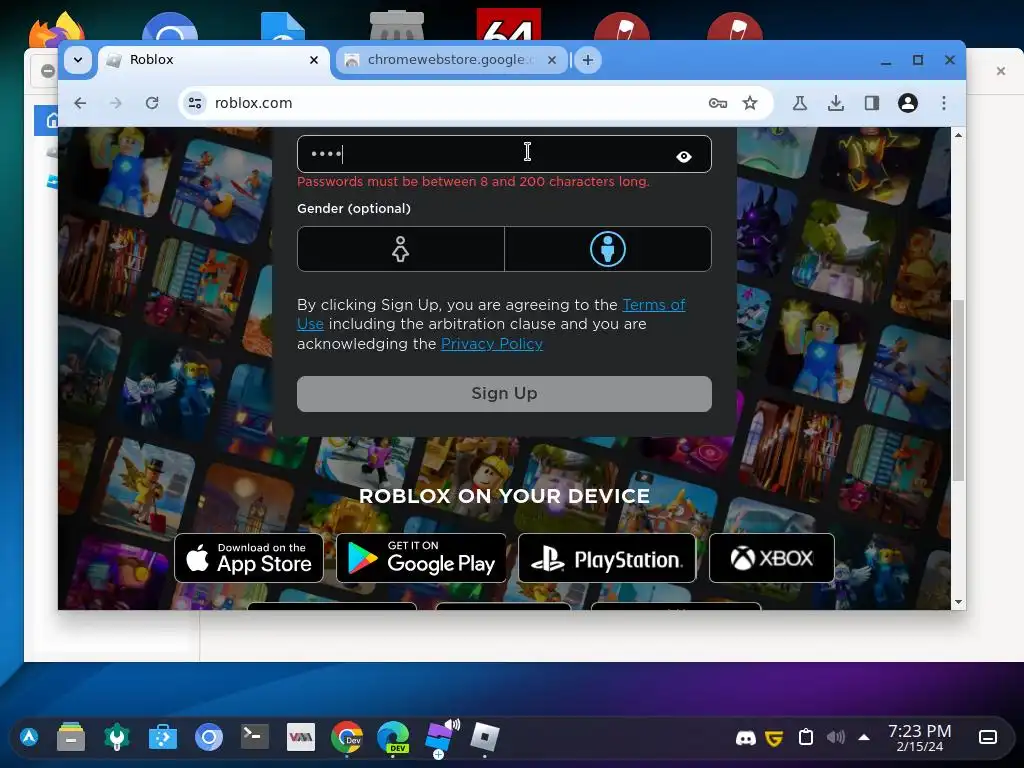Click the page scroll-down arrow
The height and width of the screenshot is (768, 1024).
[x=958, y=602]
